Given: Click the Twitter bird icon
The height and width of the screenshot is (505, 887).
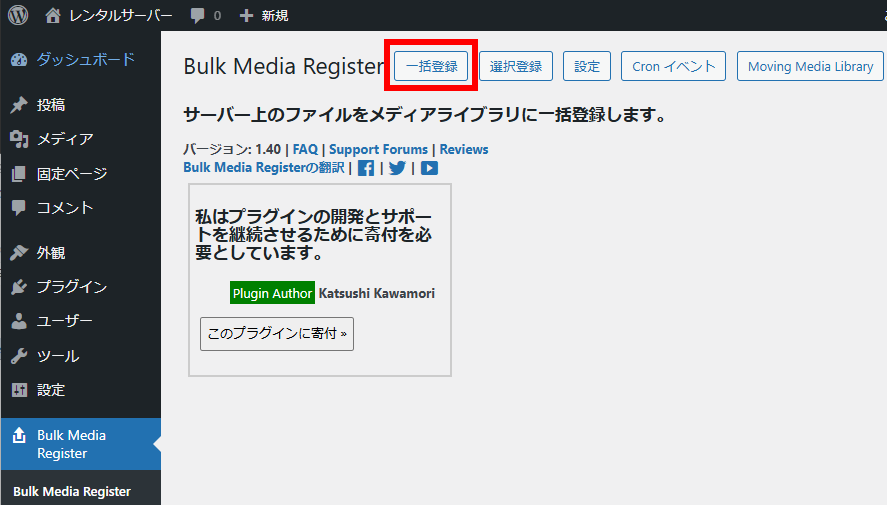Looking at the screenshot, I should pos(397,168).
